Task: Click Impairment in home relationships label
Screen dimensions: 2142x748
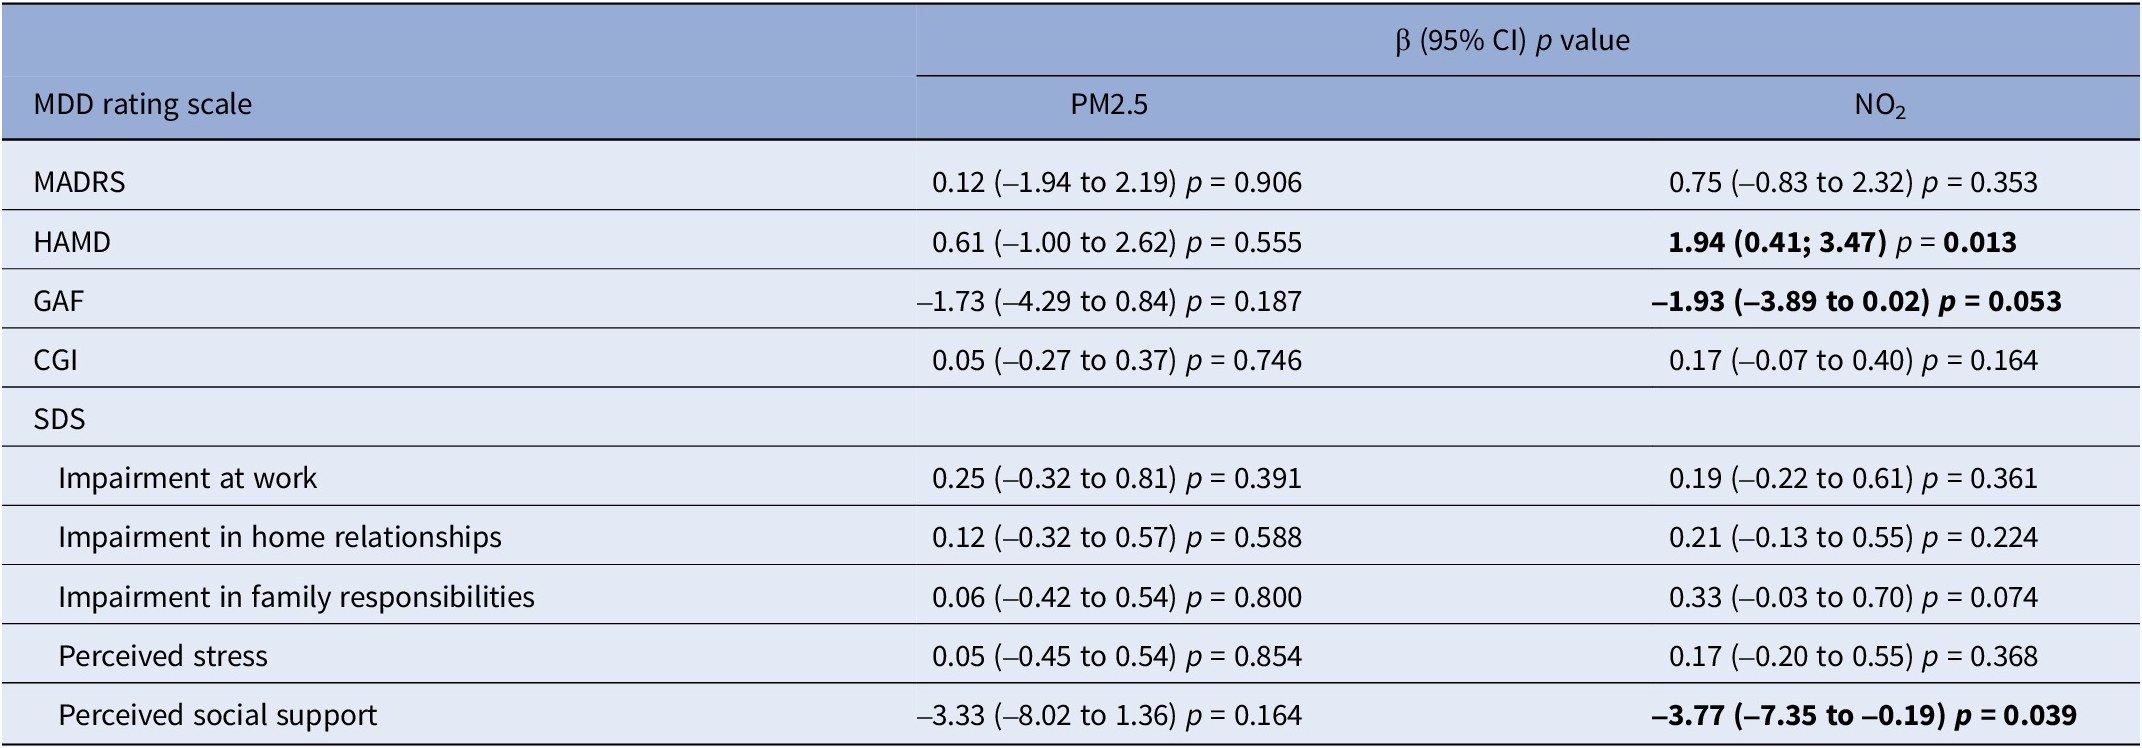Action: (280, 537)
